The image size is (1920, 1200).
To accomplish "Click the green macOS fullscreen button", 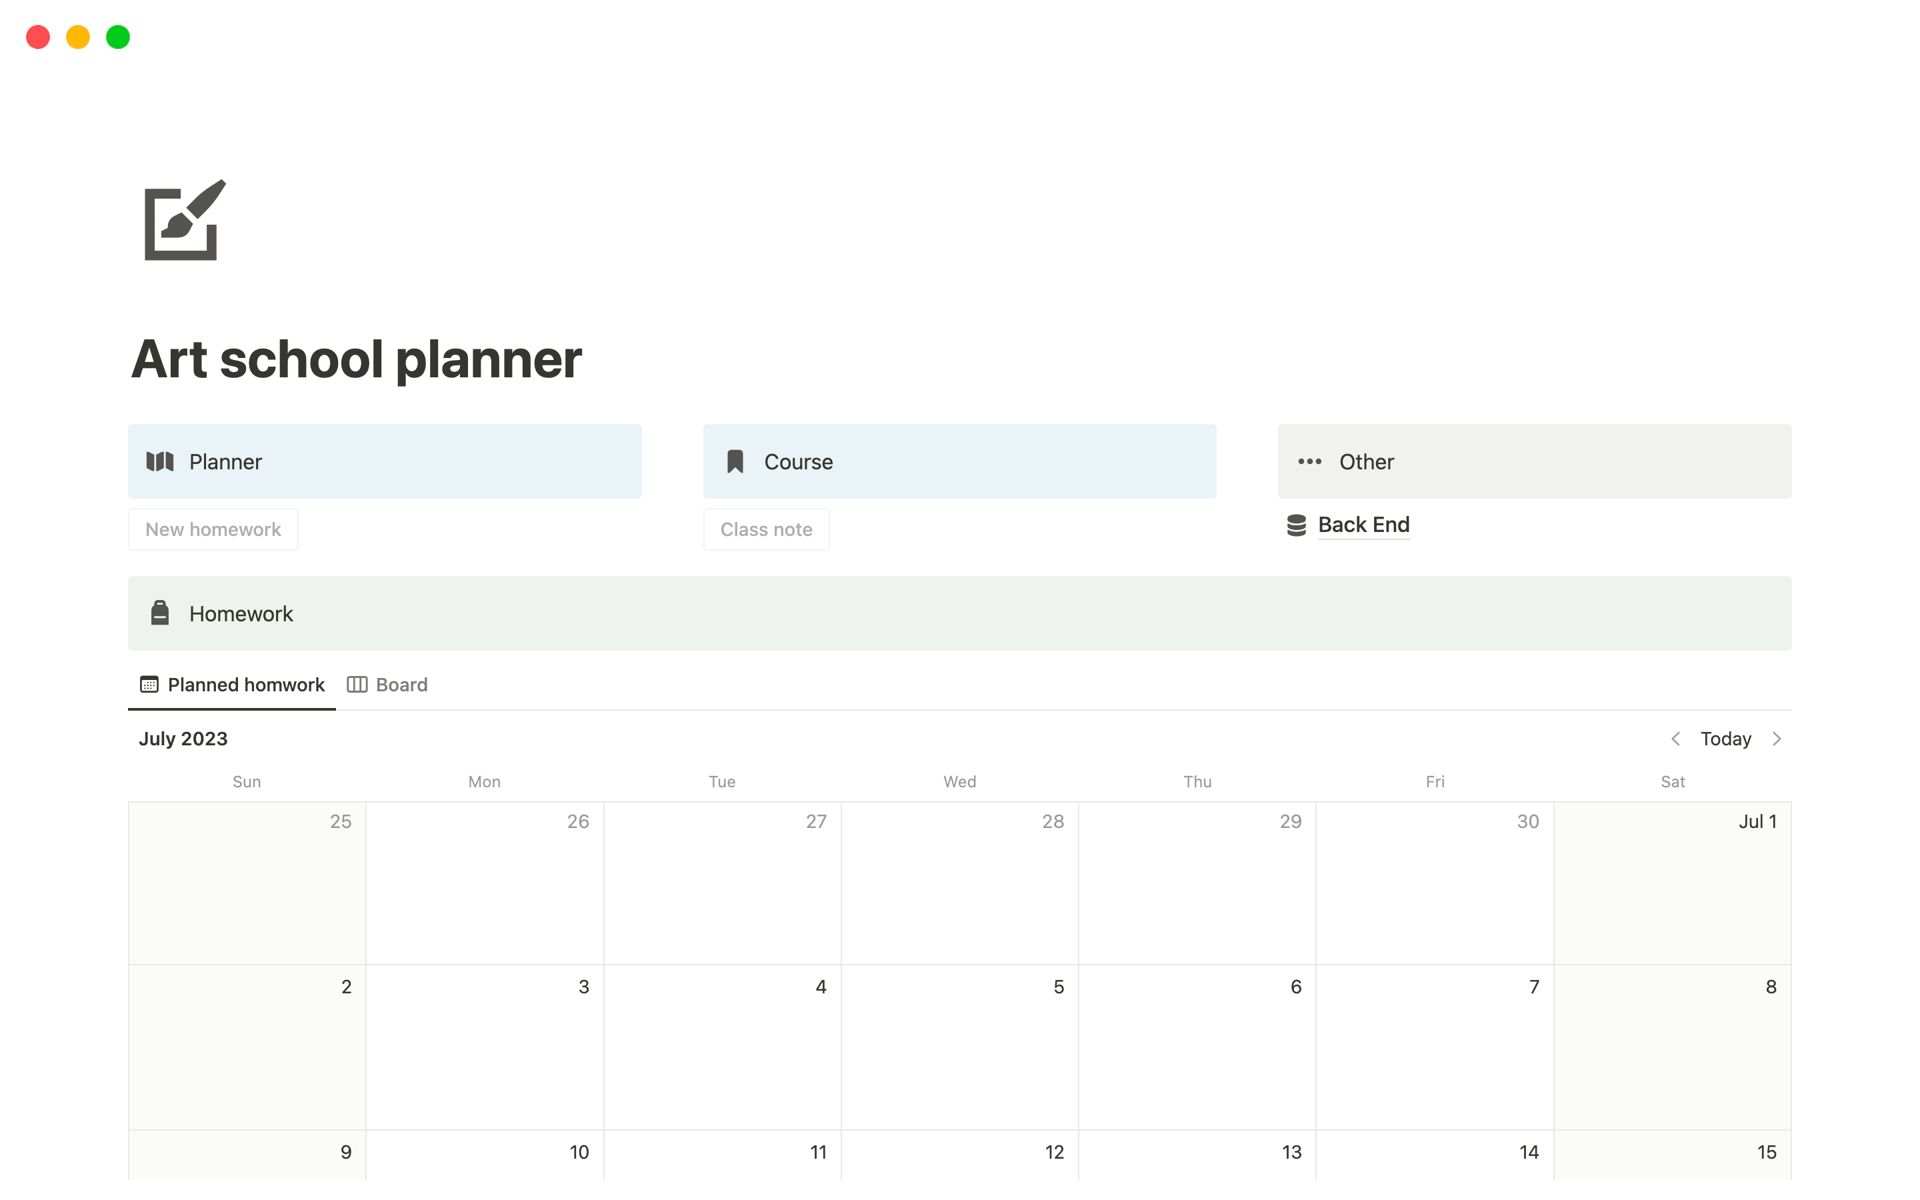I will pyautogui.click(x=118, y=37).
